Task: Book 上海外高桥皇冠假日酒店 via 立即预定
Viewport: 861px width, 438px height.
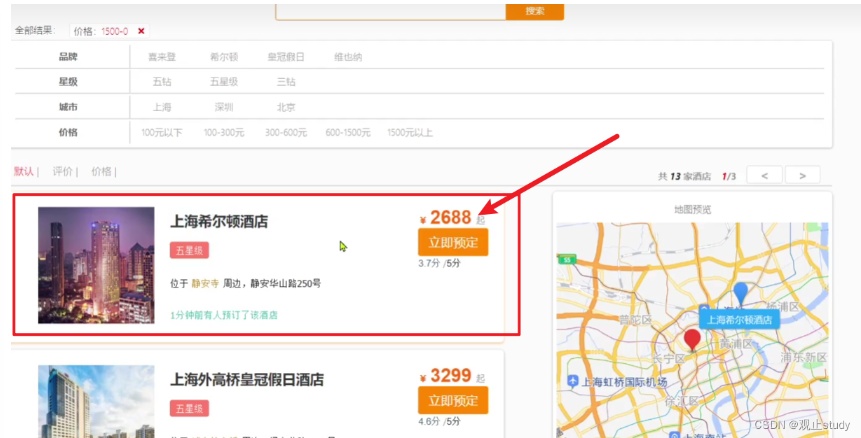Action: 453,401
